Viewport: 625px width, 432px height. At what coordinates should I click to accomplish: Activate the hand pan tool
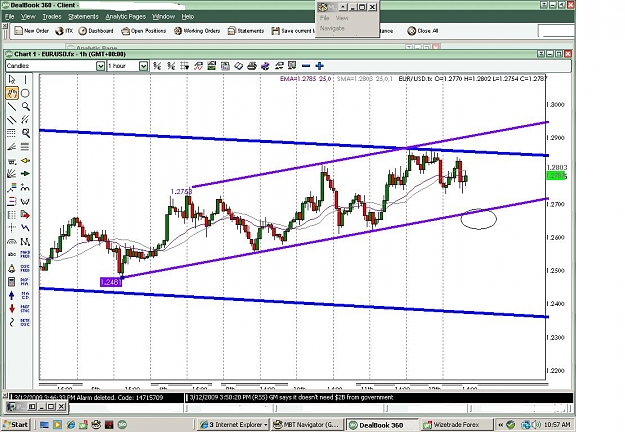pos(12,93)
